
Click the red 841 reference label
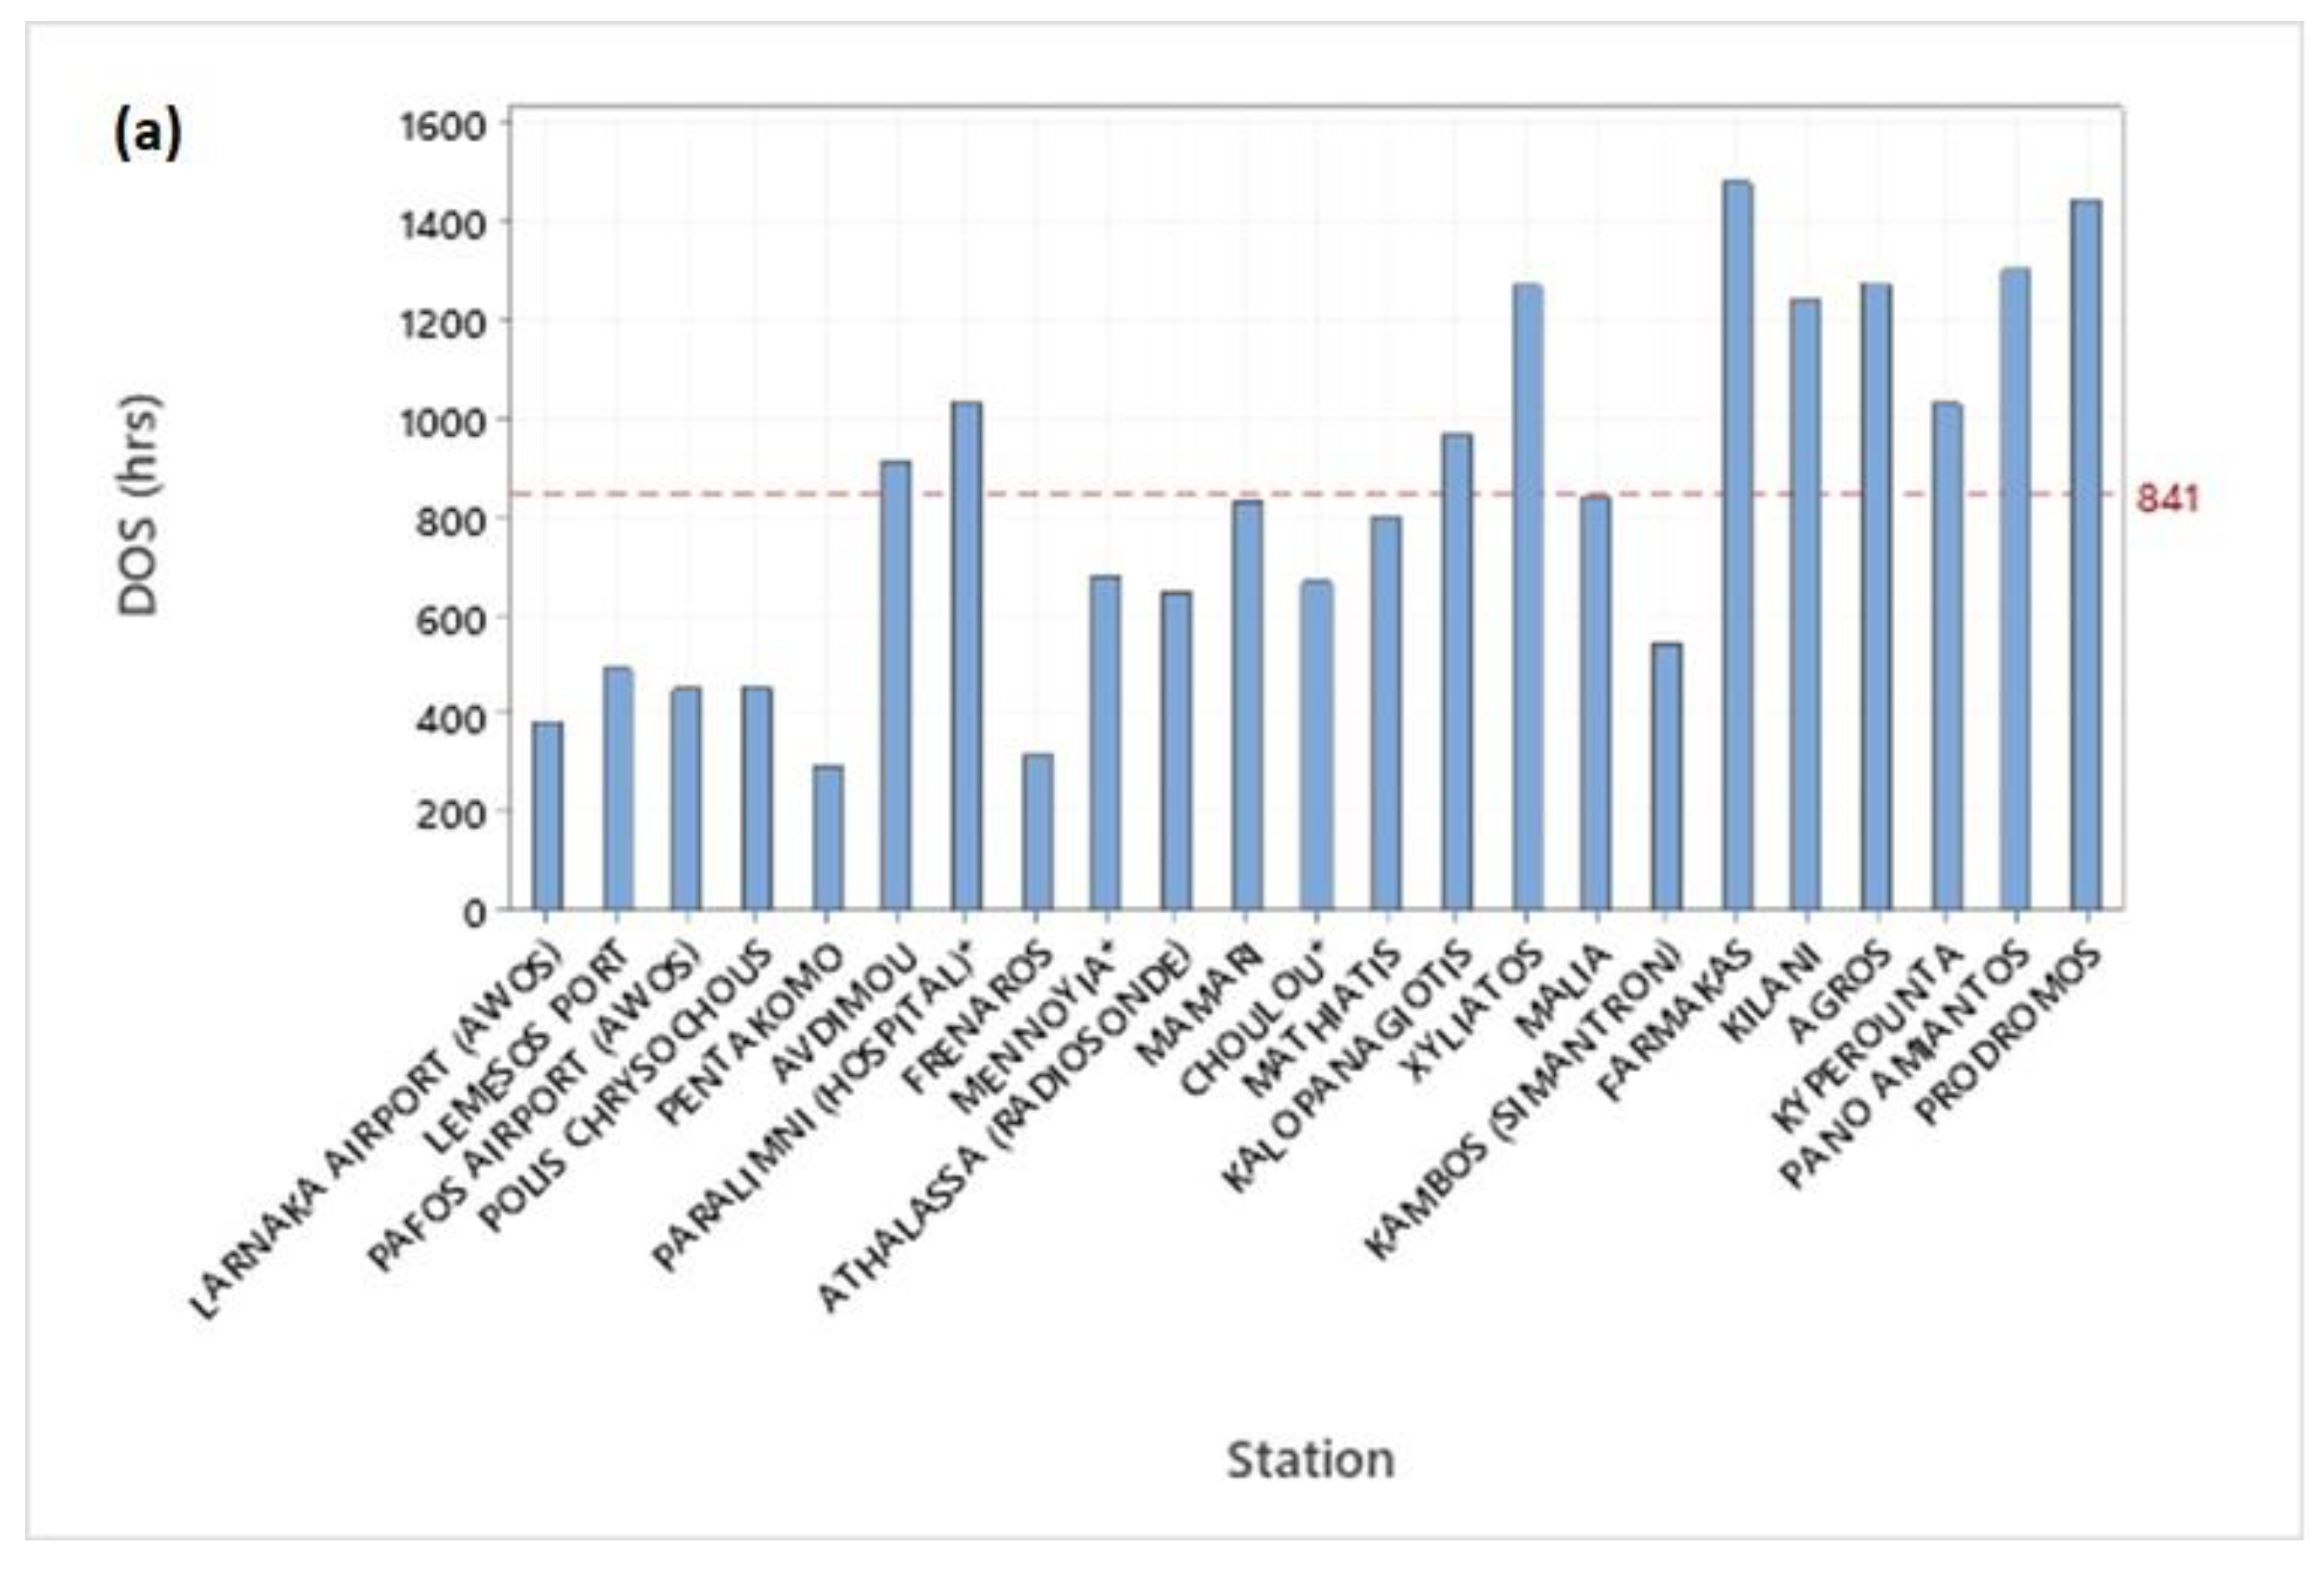[2168, 498]
